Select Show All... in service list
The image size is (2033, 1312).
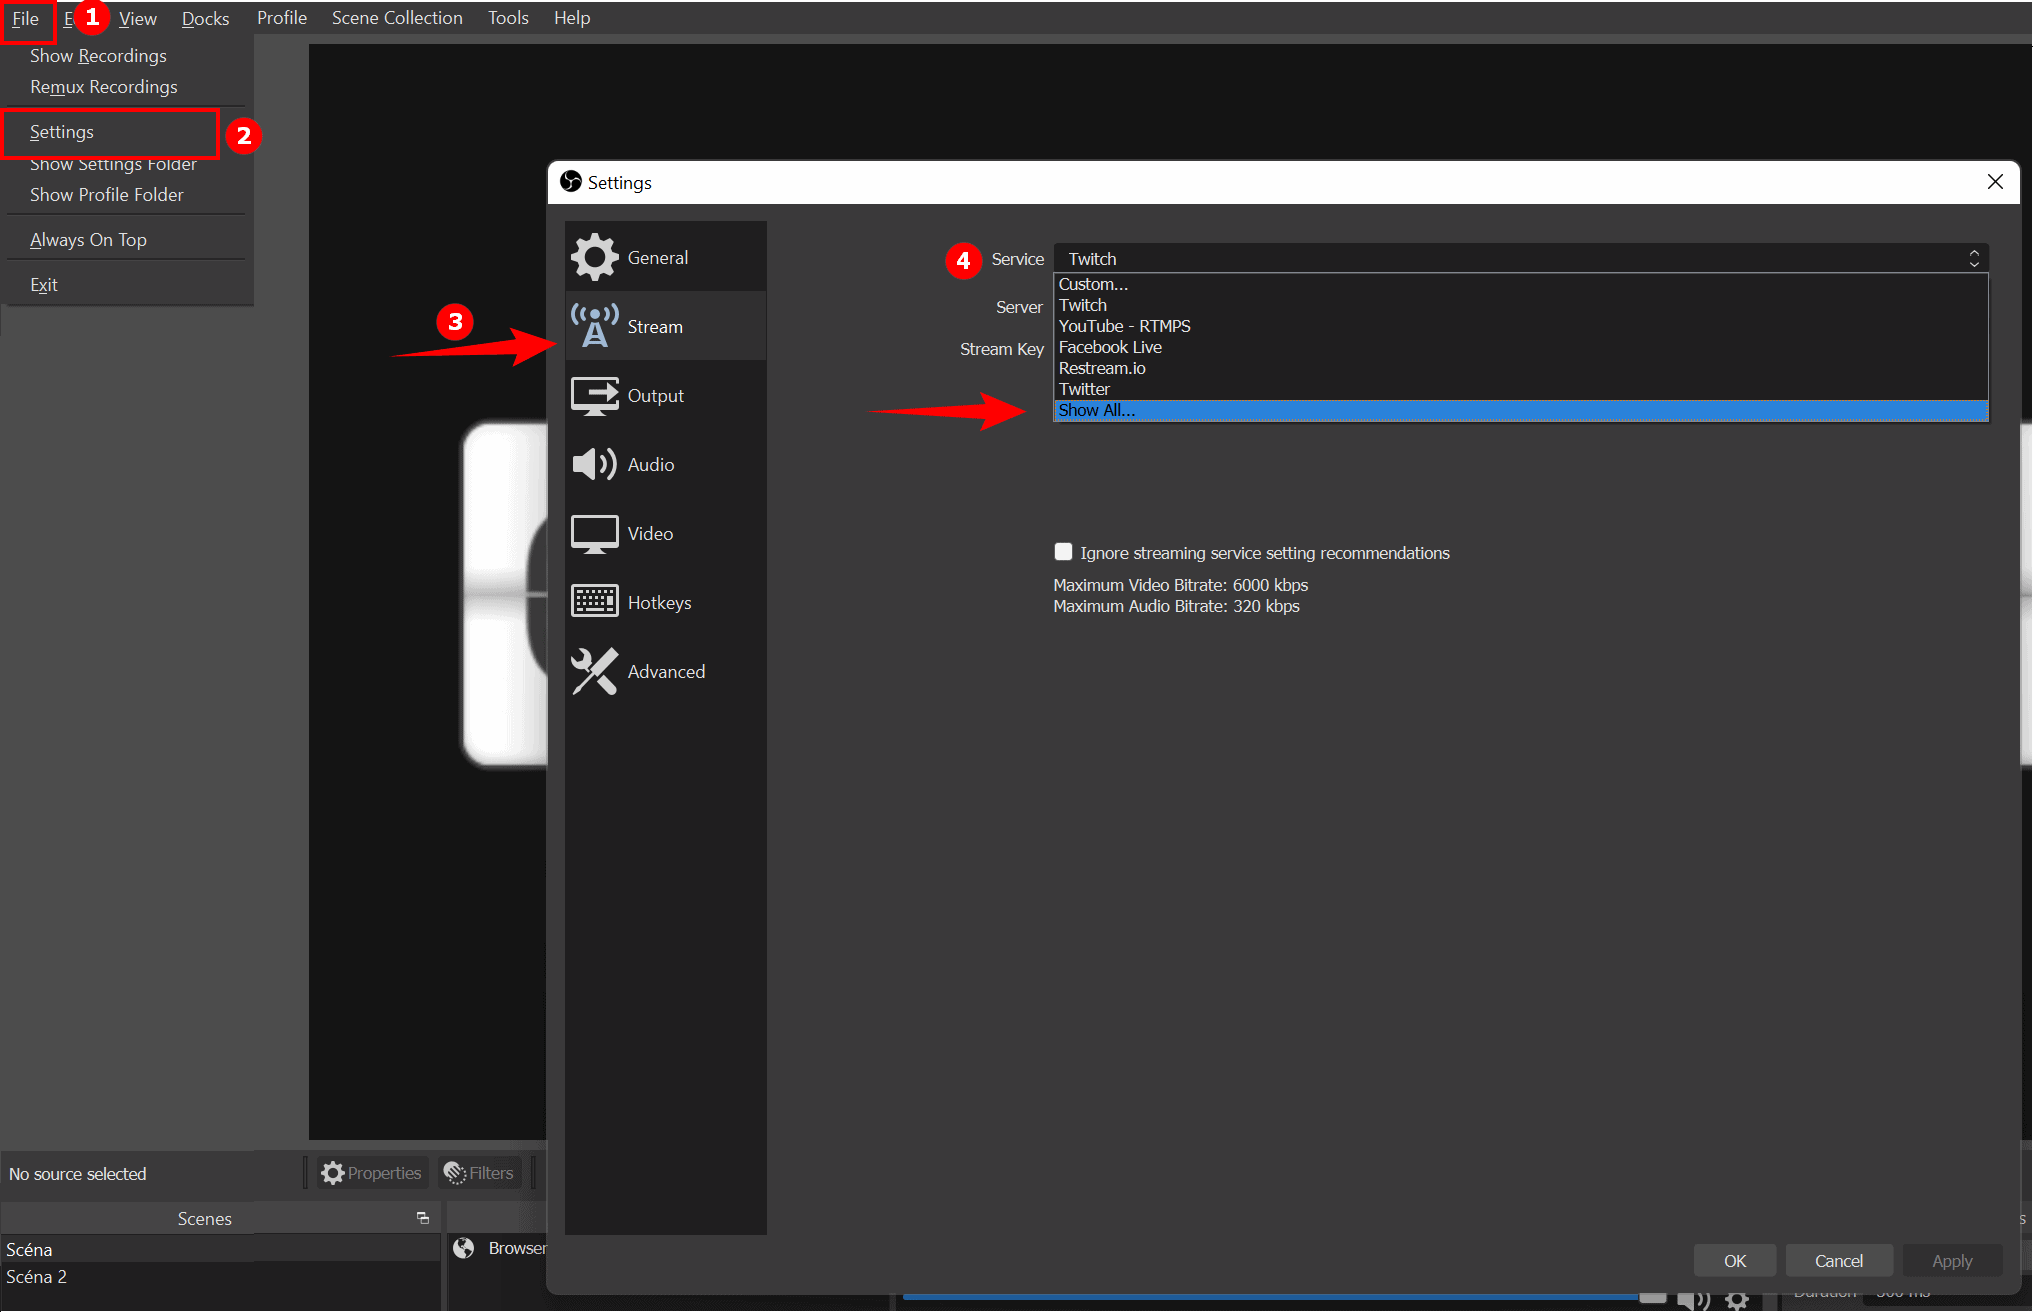tap(1521, 410)
